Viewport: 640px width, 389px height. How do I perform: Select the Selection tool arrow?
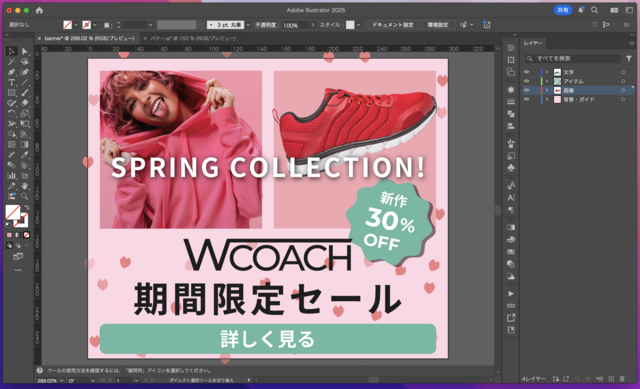point(11,51)
